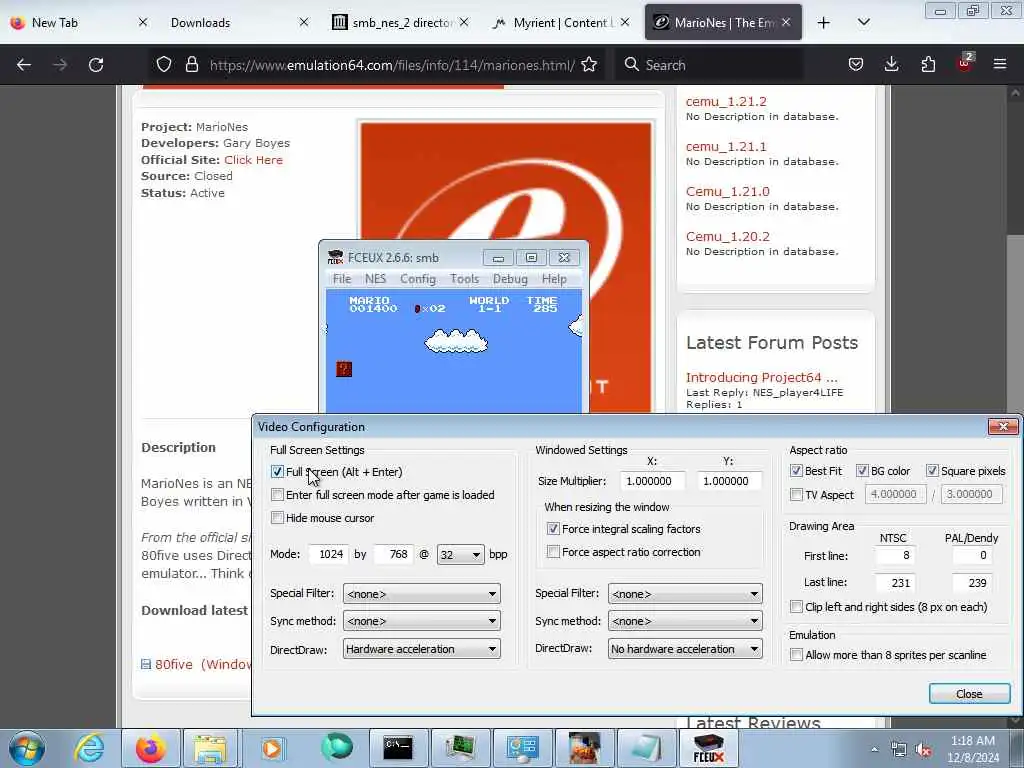
Task: List all tabs with the chevron icon
Action: 863,22
